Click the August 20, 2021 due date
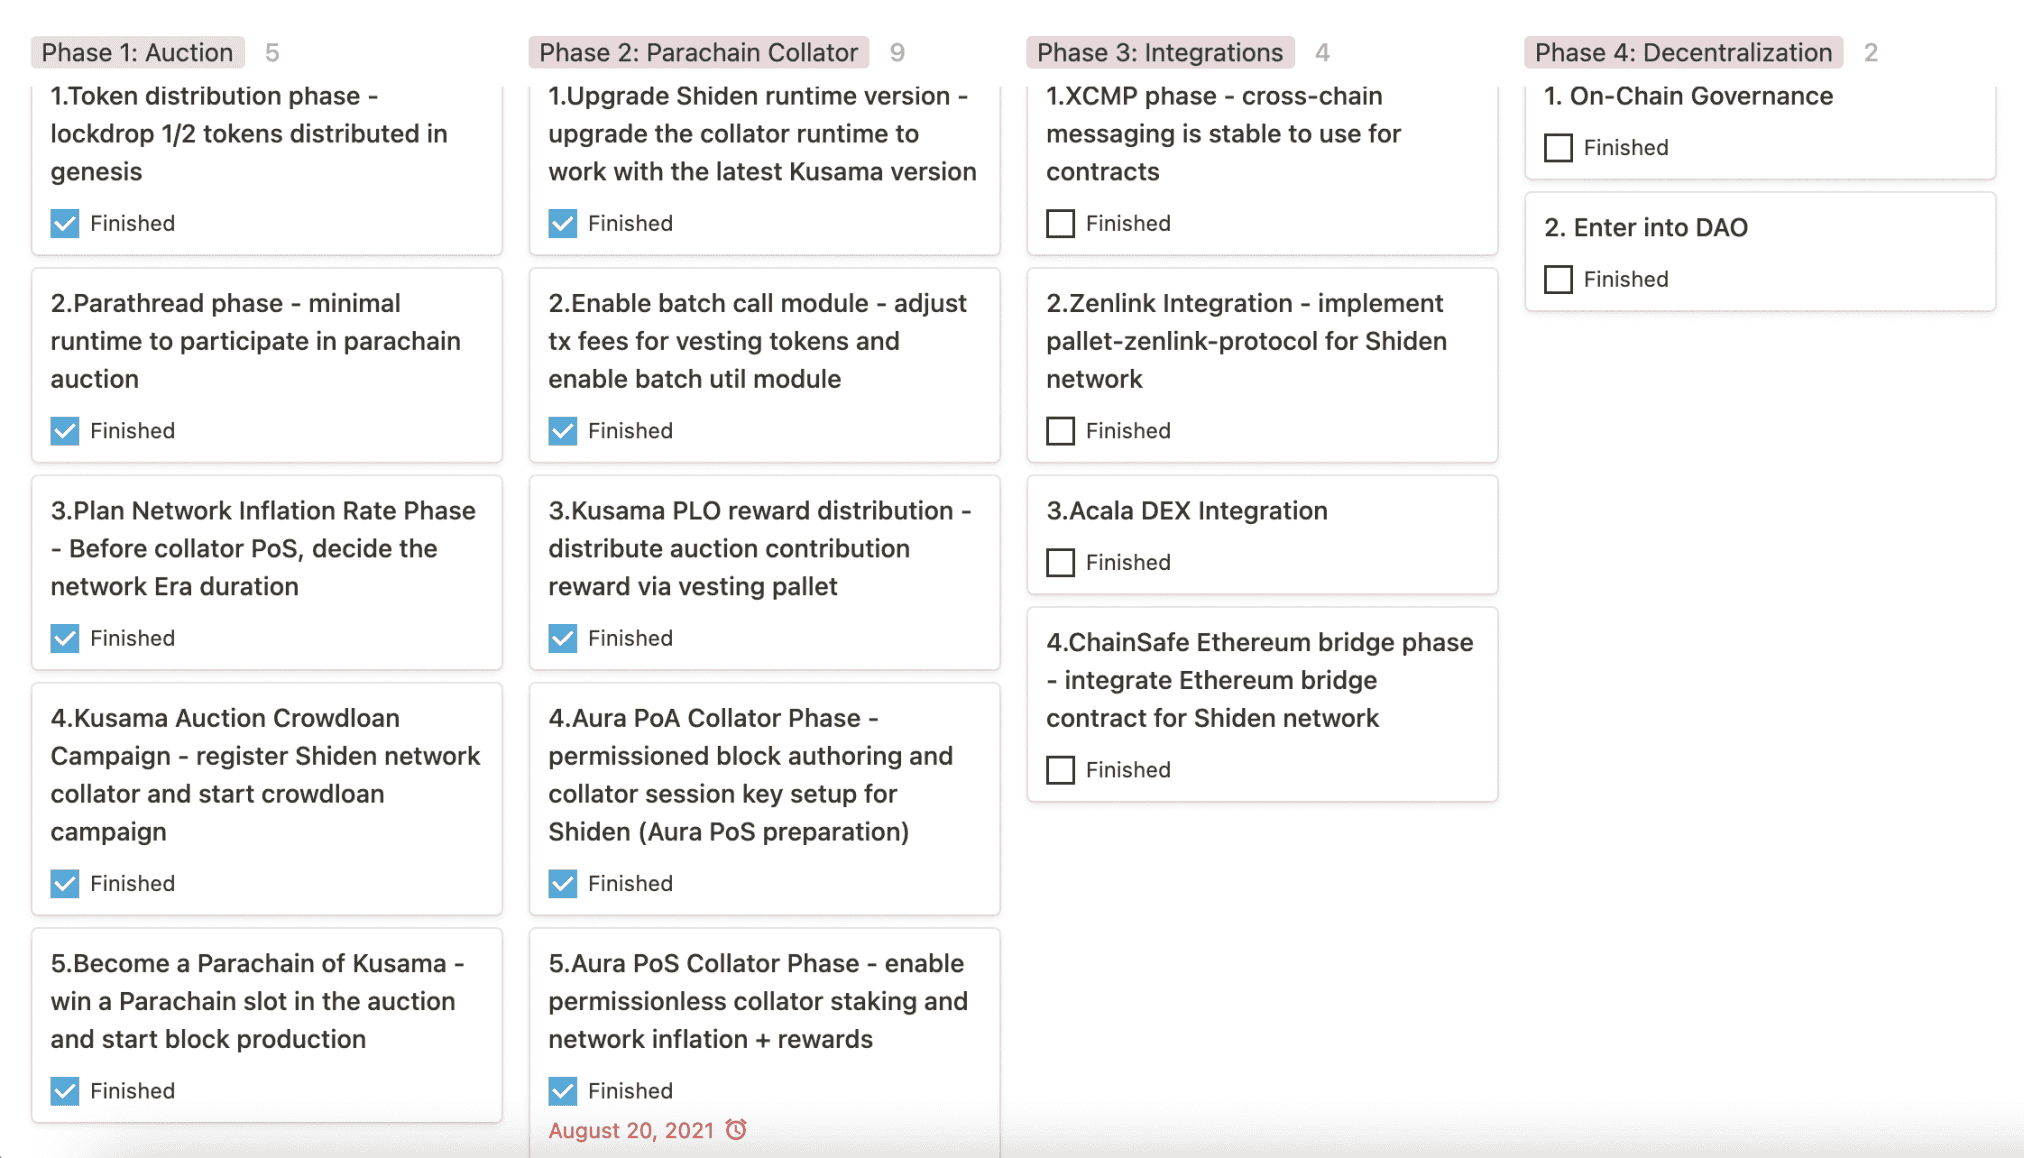Viewport: 2024px width, 1158px height. click(631, 1130)
